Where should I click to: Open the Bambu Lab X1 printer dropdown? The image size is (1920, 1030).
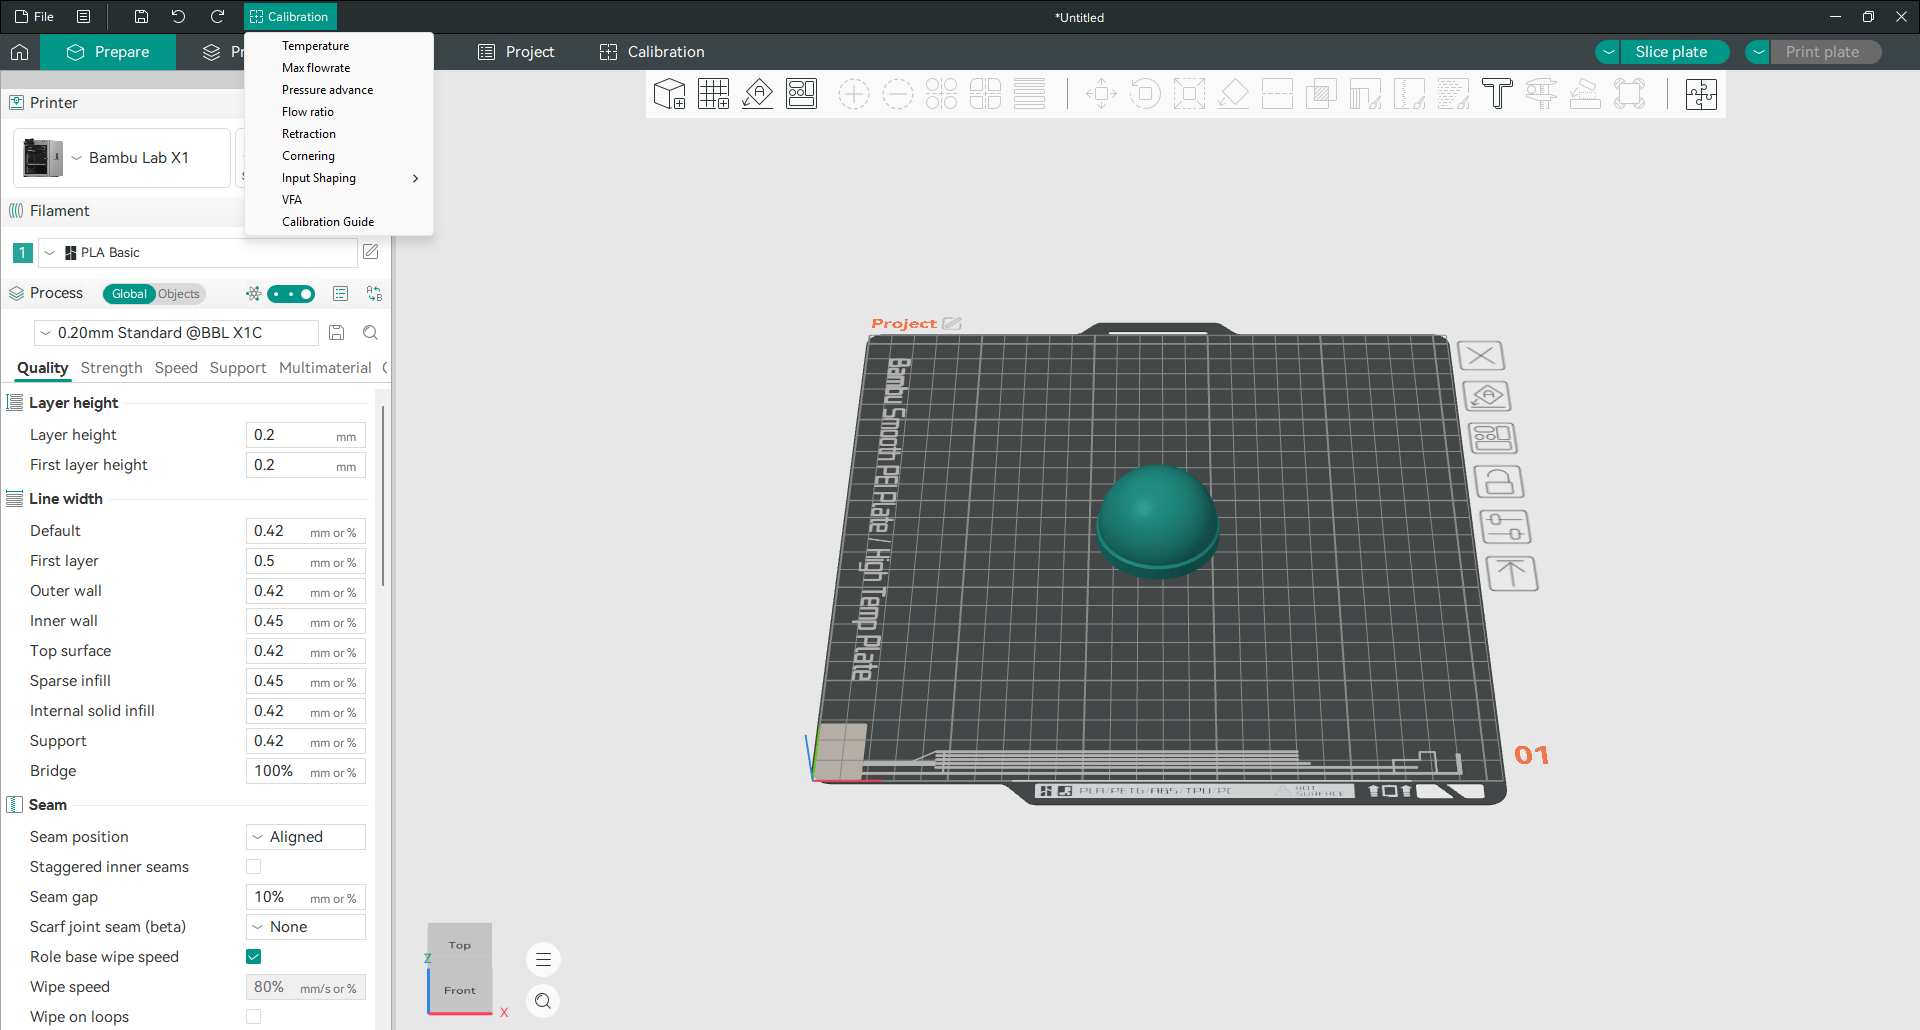122,158
